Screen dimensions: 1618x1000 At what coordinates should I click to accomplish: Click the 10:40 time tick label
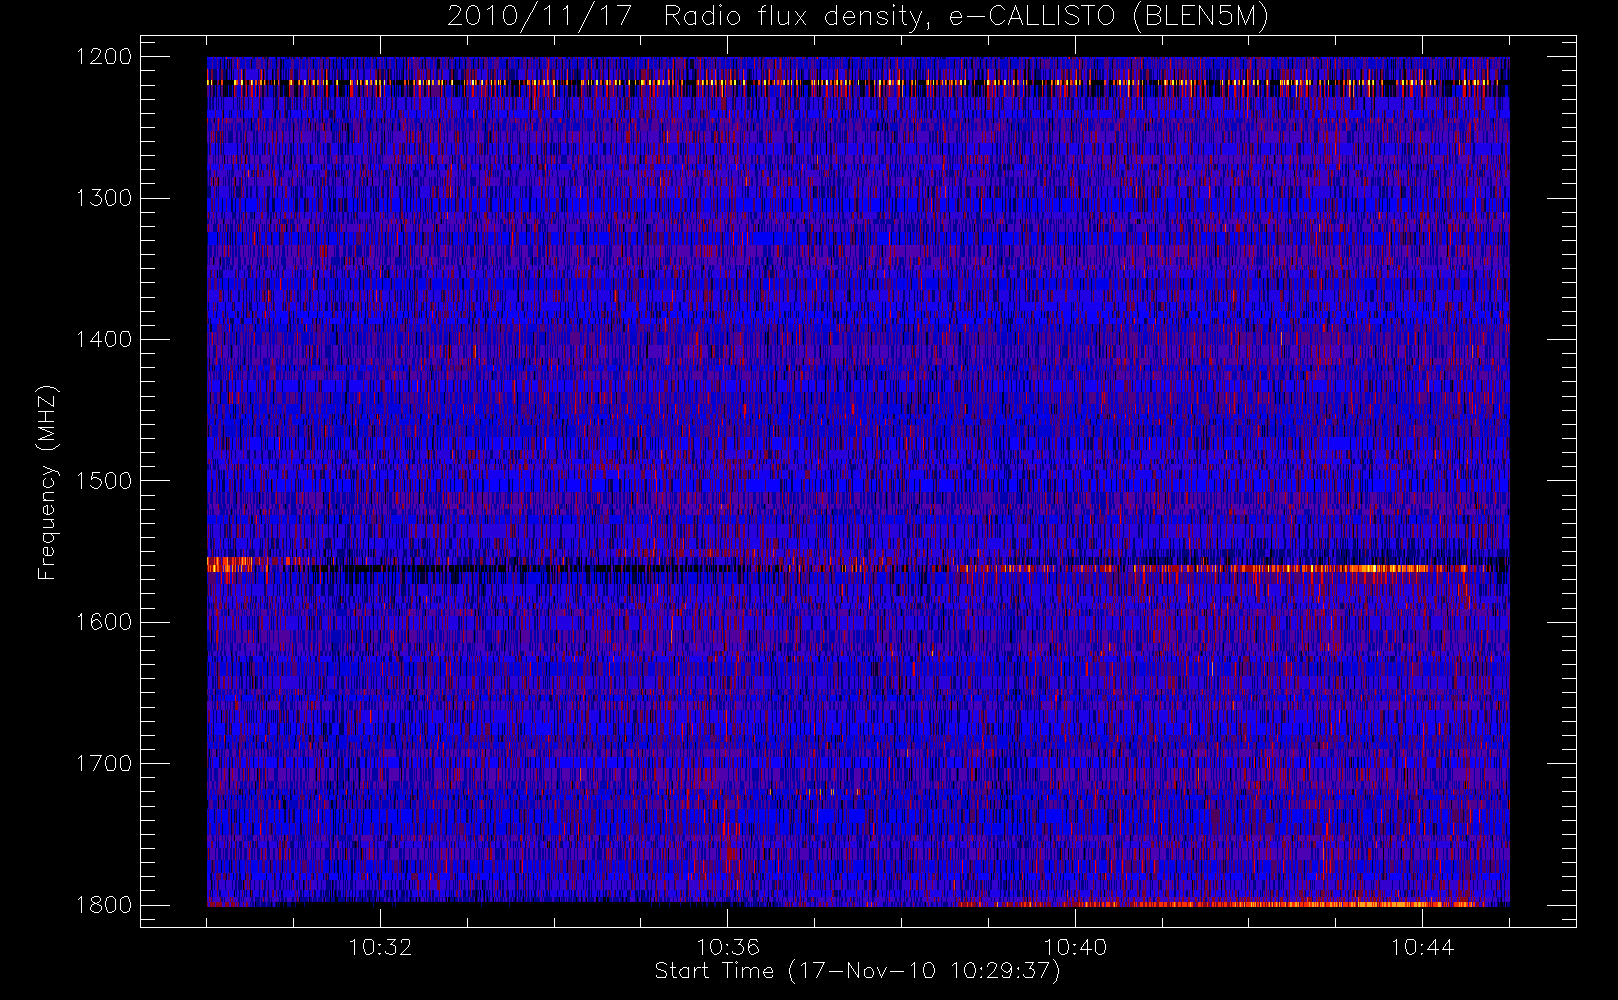coord(1075,947)
